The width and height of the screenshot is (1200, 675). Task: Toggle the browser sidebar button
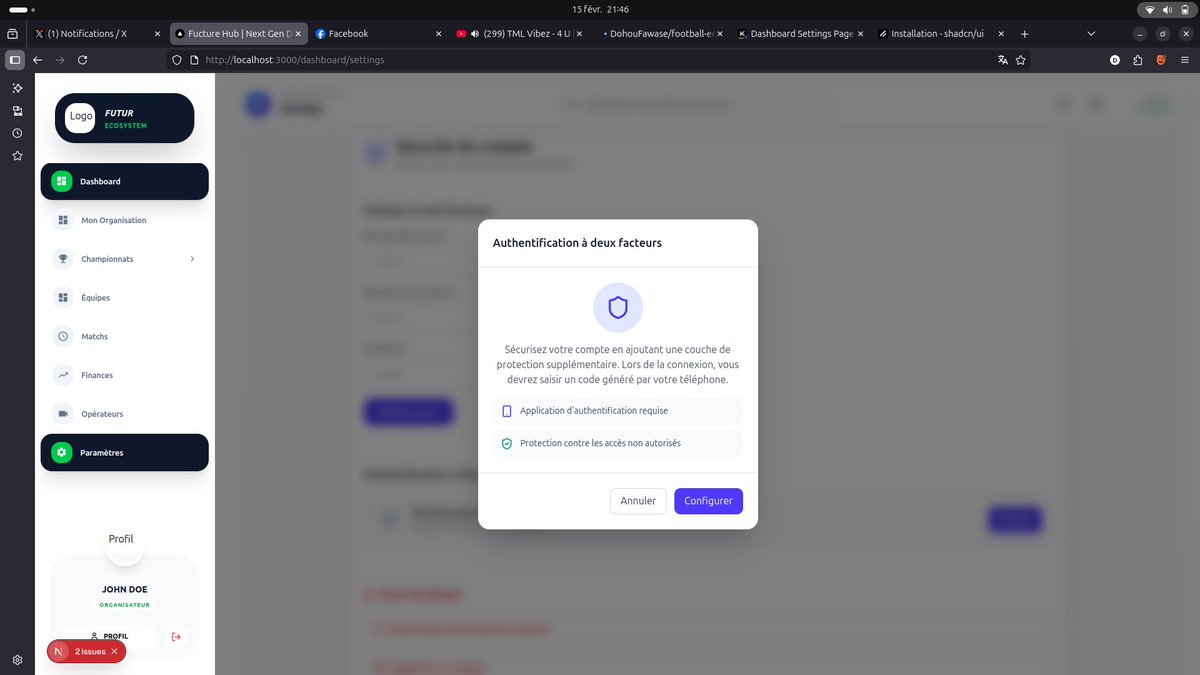click(x=14, y=60)
